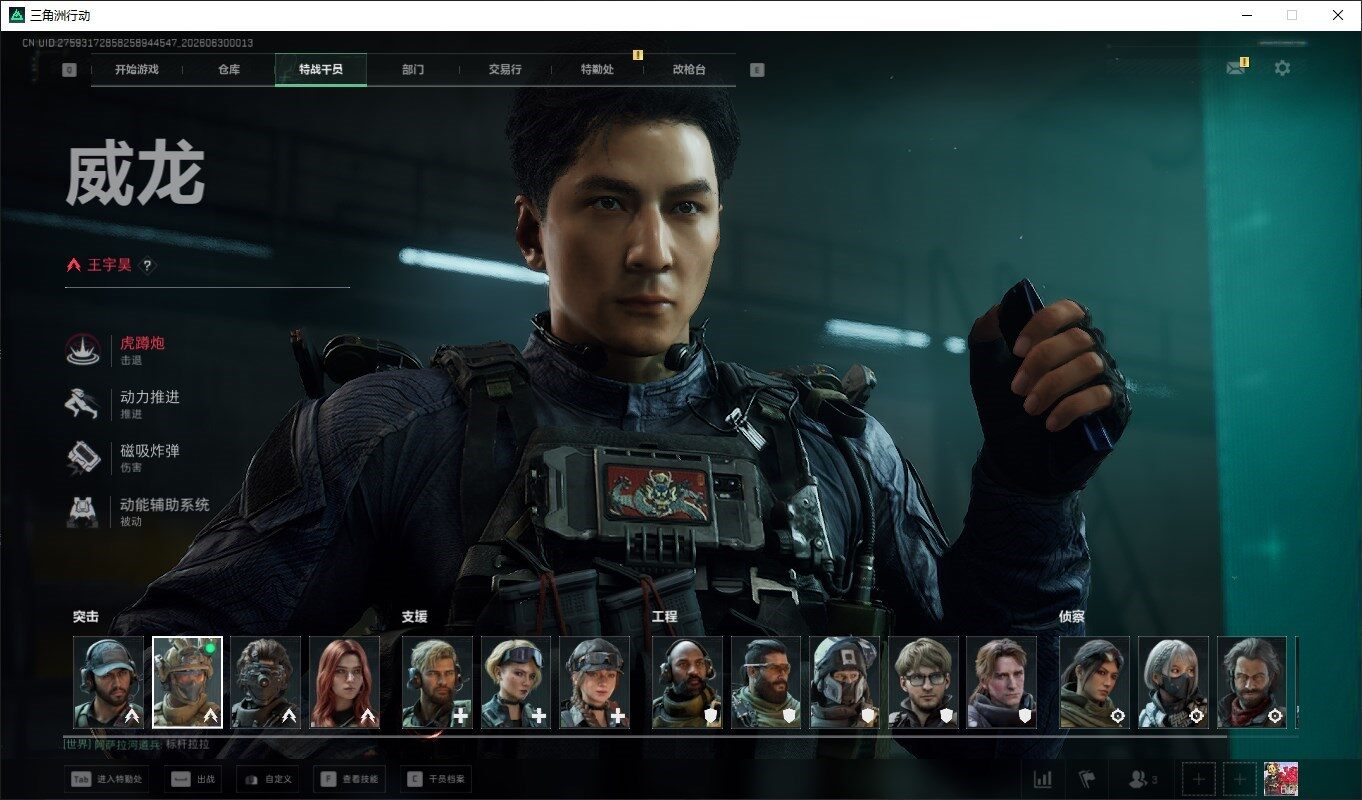
Task: Click the 查看技能 view skills button
Action: [x=350, y=779]
